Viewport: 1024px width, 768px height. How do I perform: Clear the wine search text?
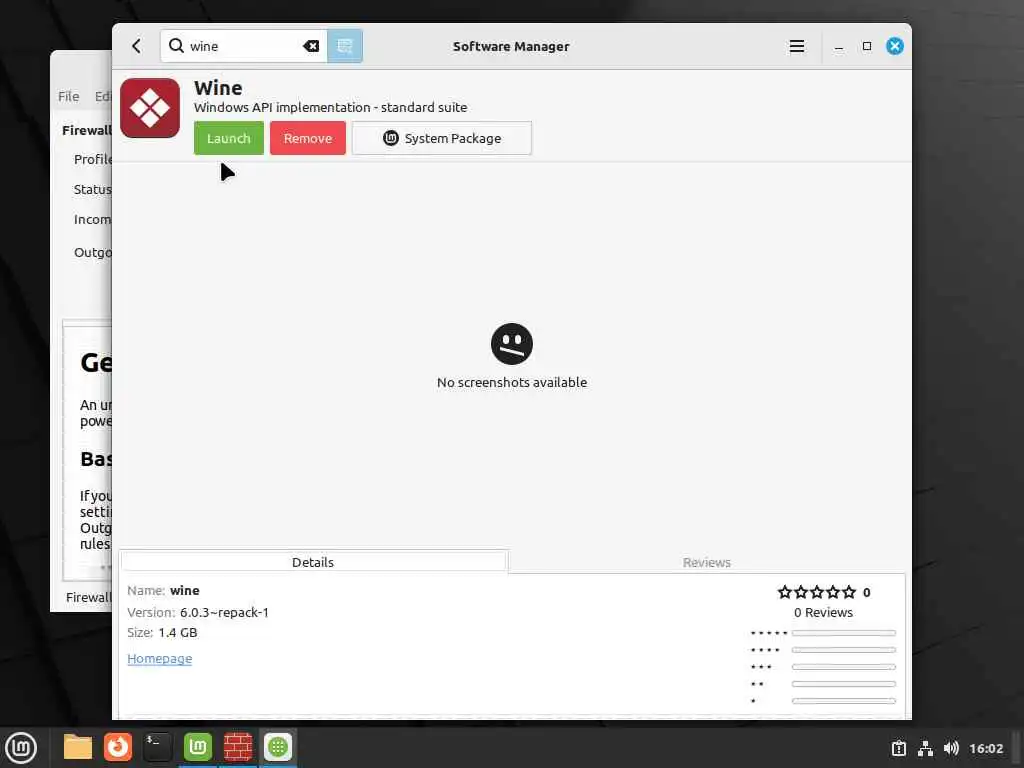pos(311,46)
